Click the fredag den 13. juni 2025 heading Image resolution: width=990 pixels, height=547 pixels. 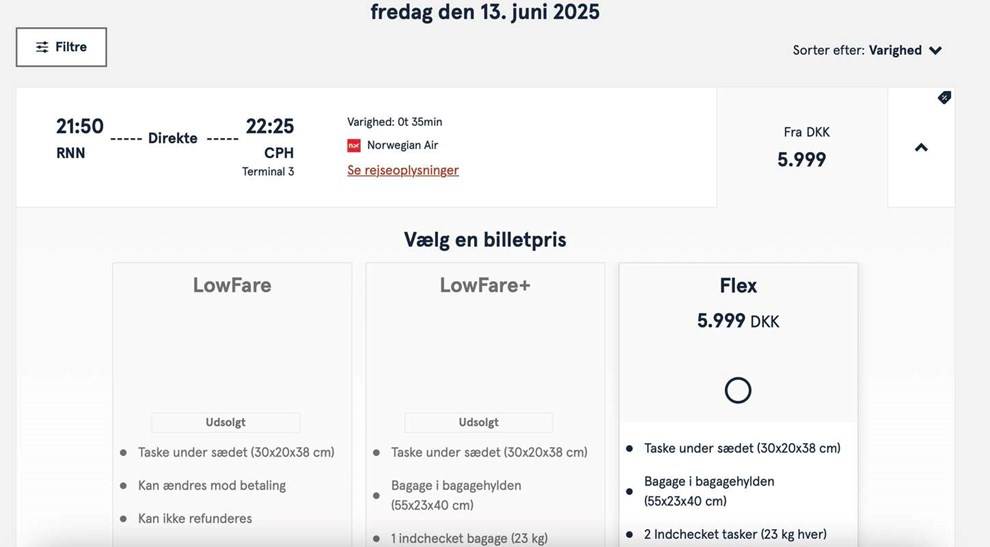(485, 12)
